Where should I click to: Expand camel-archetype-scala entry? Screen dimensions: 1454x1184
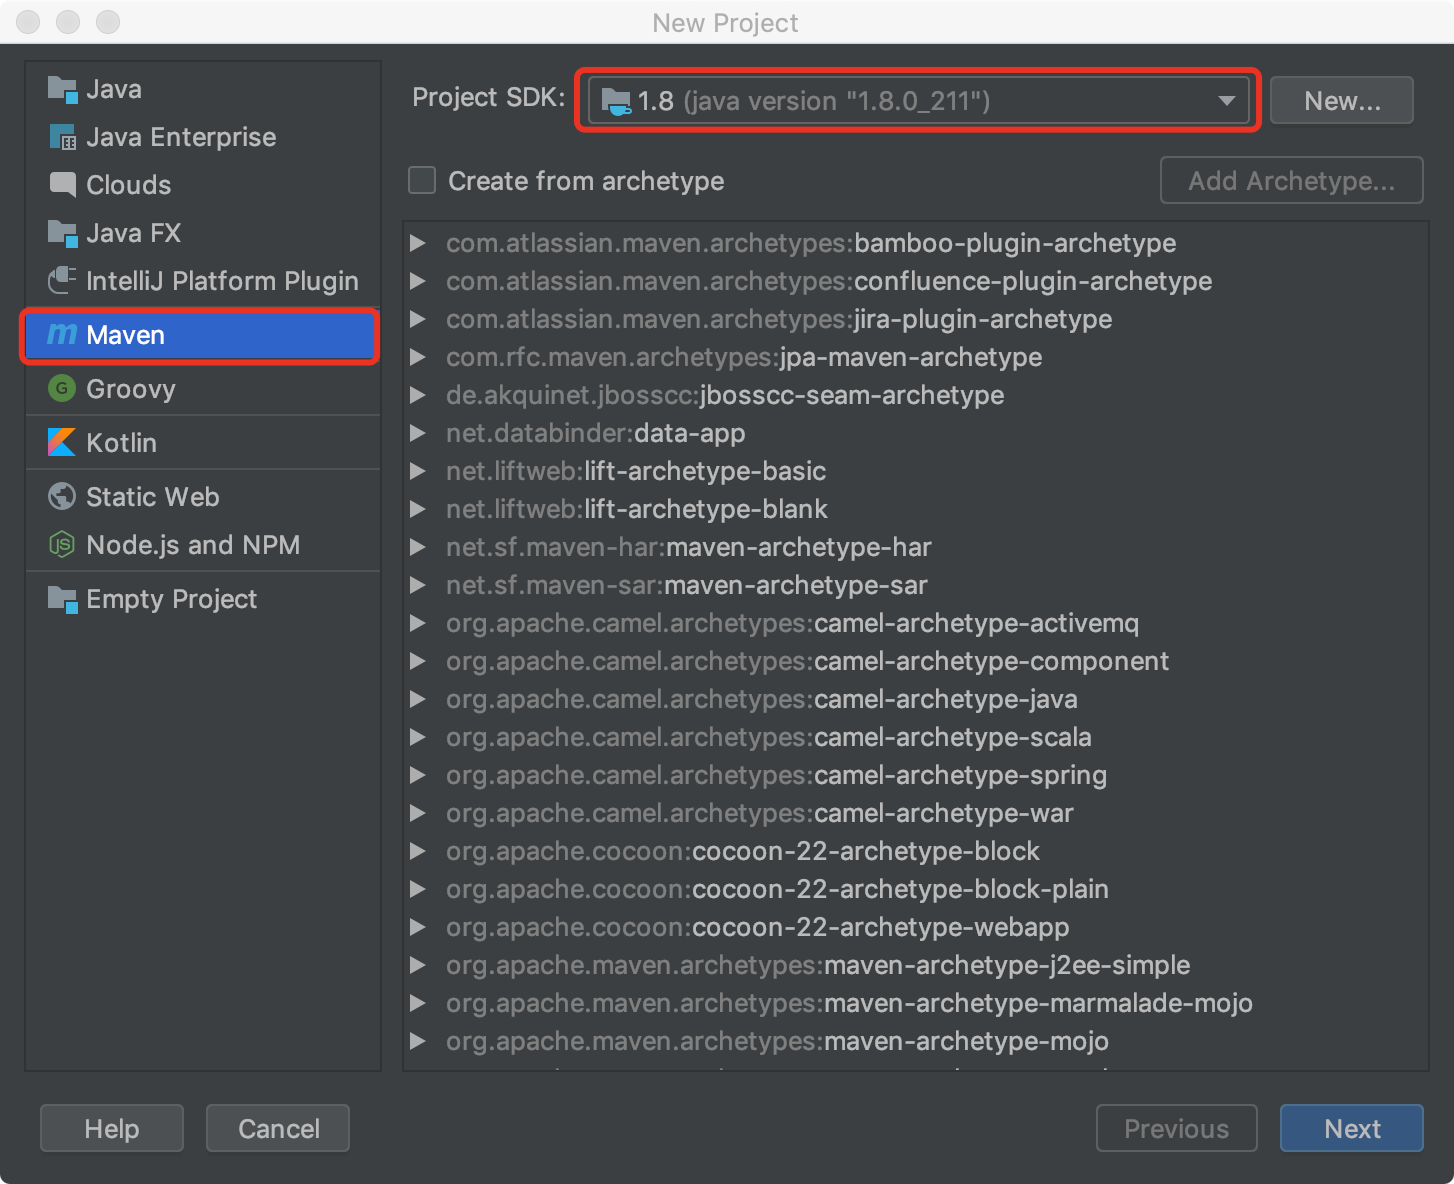(418, 737)
